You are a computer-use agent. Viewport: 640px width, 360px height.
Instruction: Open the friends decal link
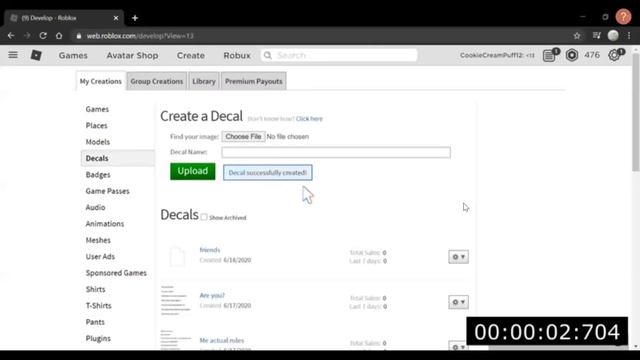click(210, 250)
